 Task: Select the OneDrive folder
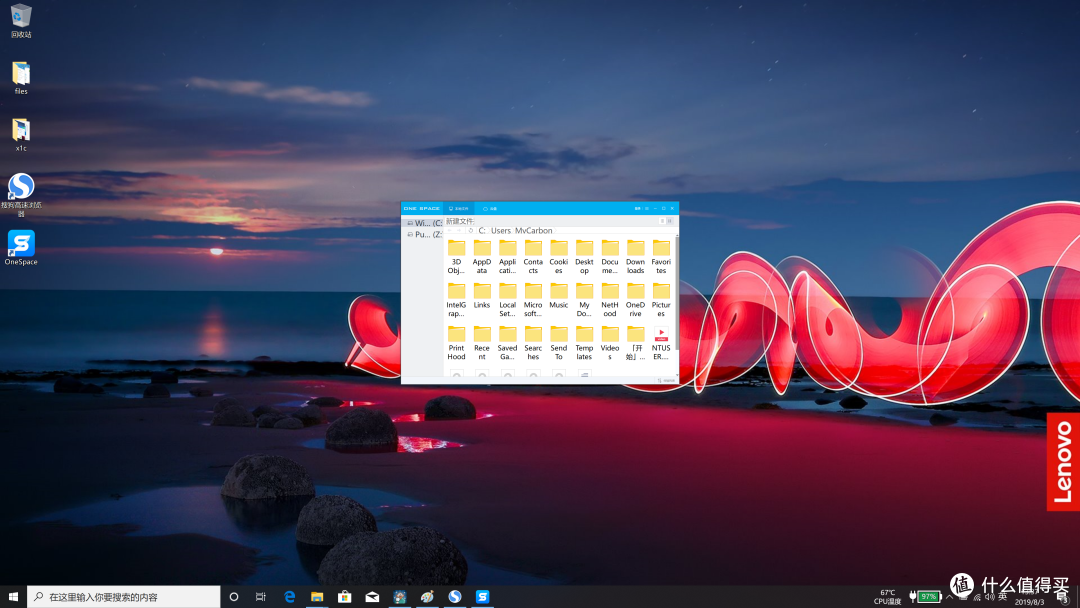635,300
